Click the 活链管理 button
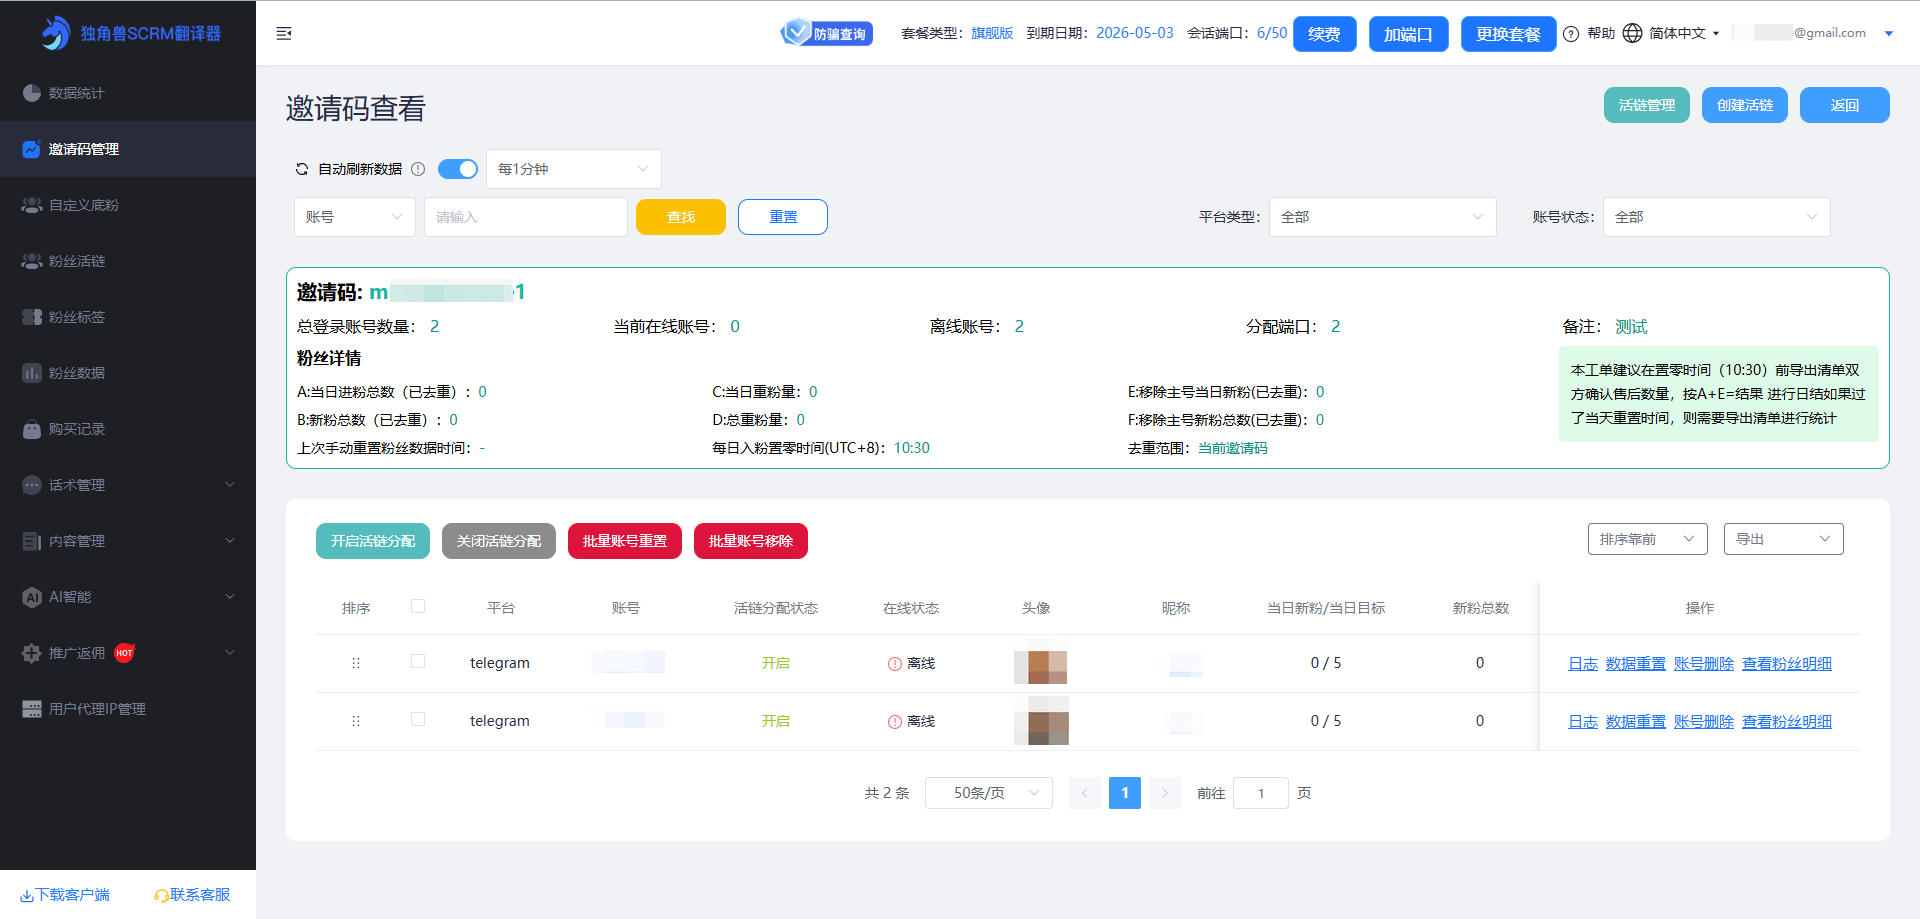Image resolution: width=1920 pixels, height=919 pixels. pyautogui.click(x=1647, y=105)
